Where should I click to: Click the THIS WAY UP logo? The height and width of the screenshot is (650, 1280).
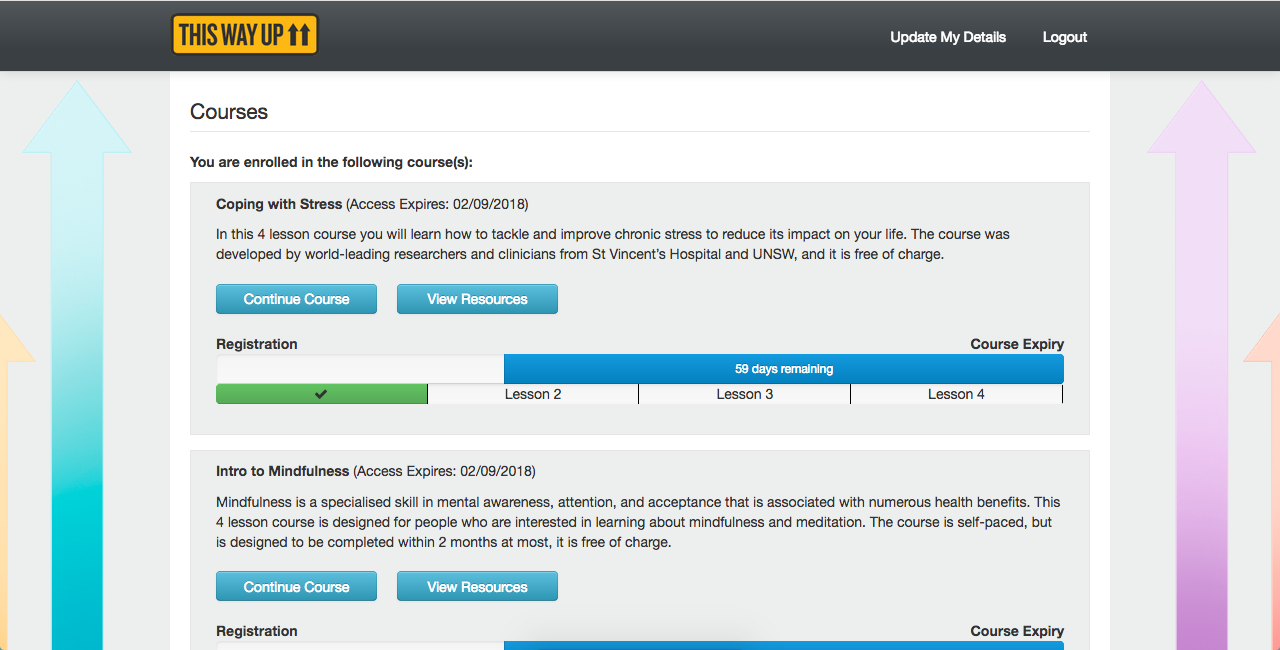(x=245, y=35)
